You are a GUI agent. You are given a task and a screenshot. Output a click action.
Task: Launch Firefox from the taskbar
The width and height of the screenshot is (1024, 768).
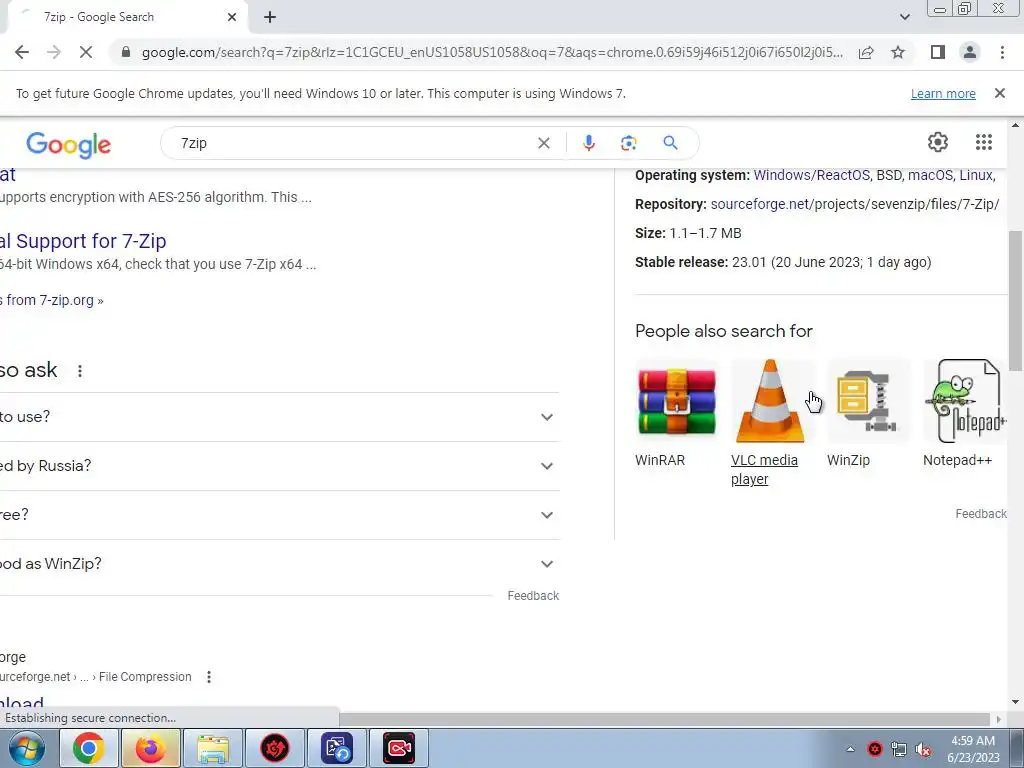click(150, 748)
